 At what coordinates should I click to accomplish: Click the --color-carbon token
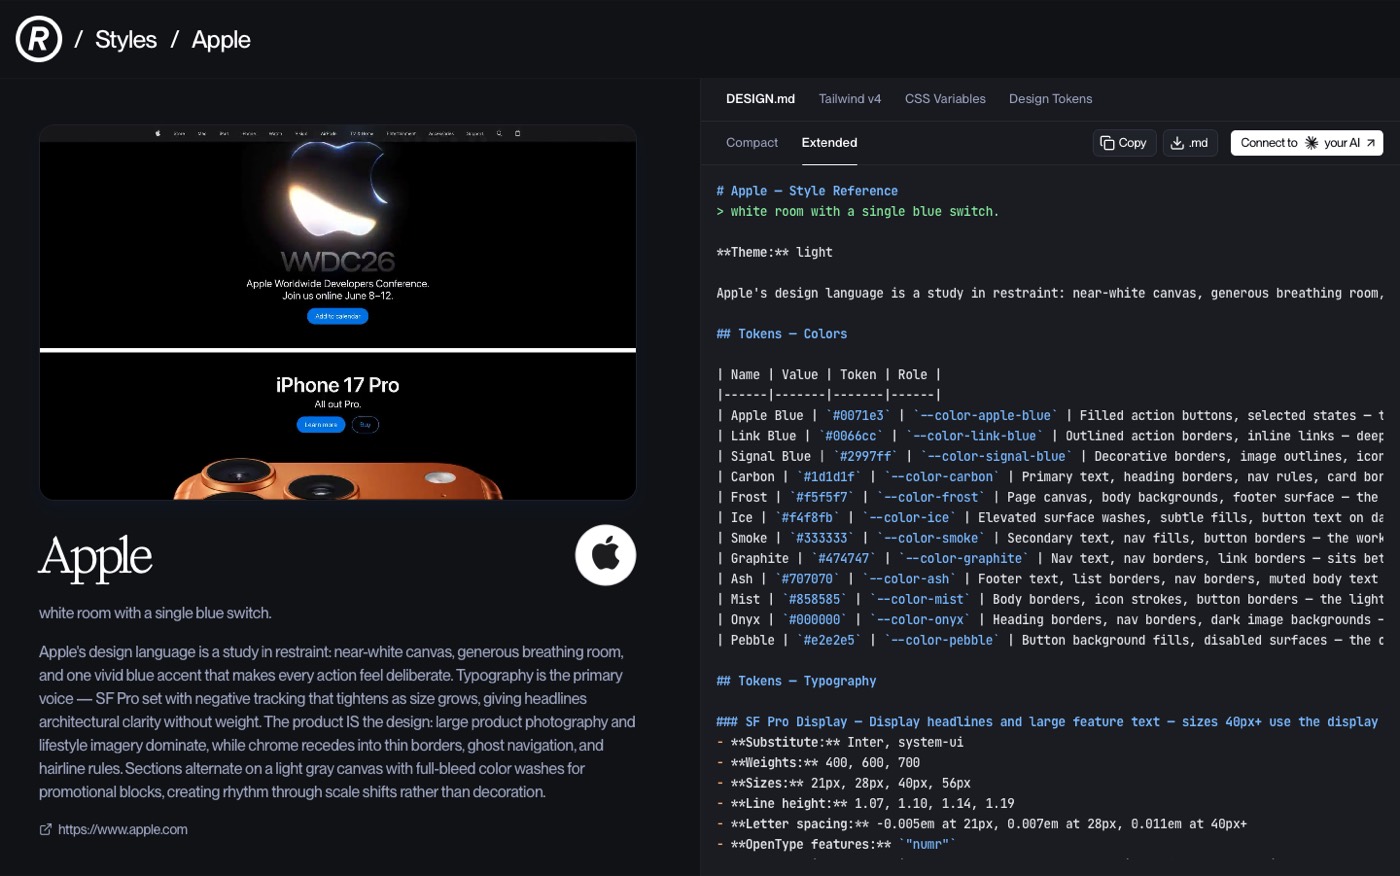click(x=942, y=477)
